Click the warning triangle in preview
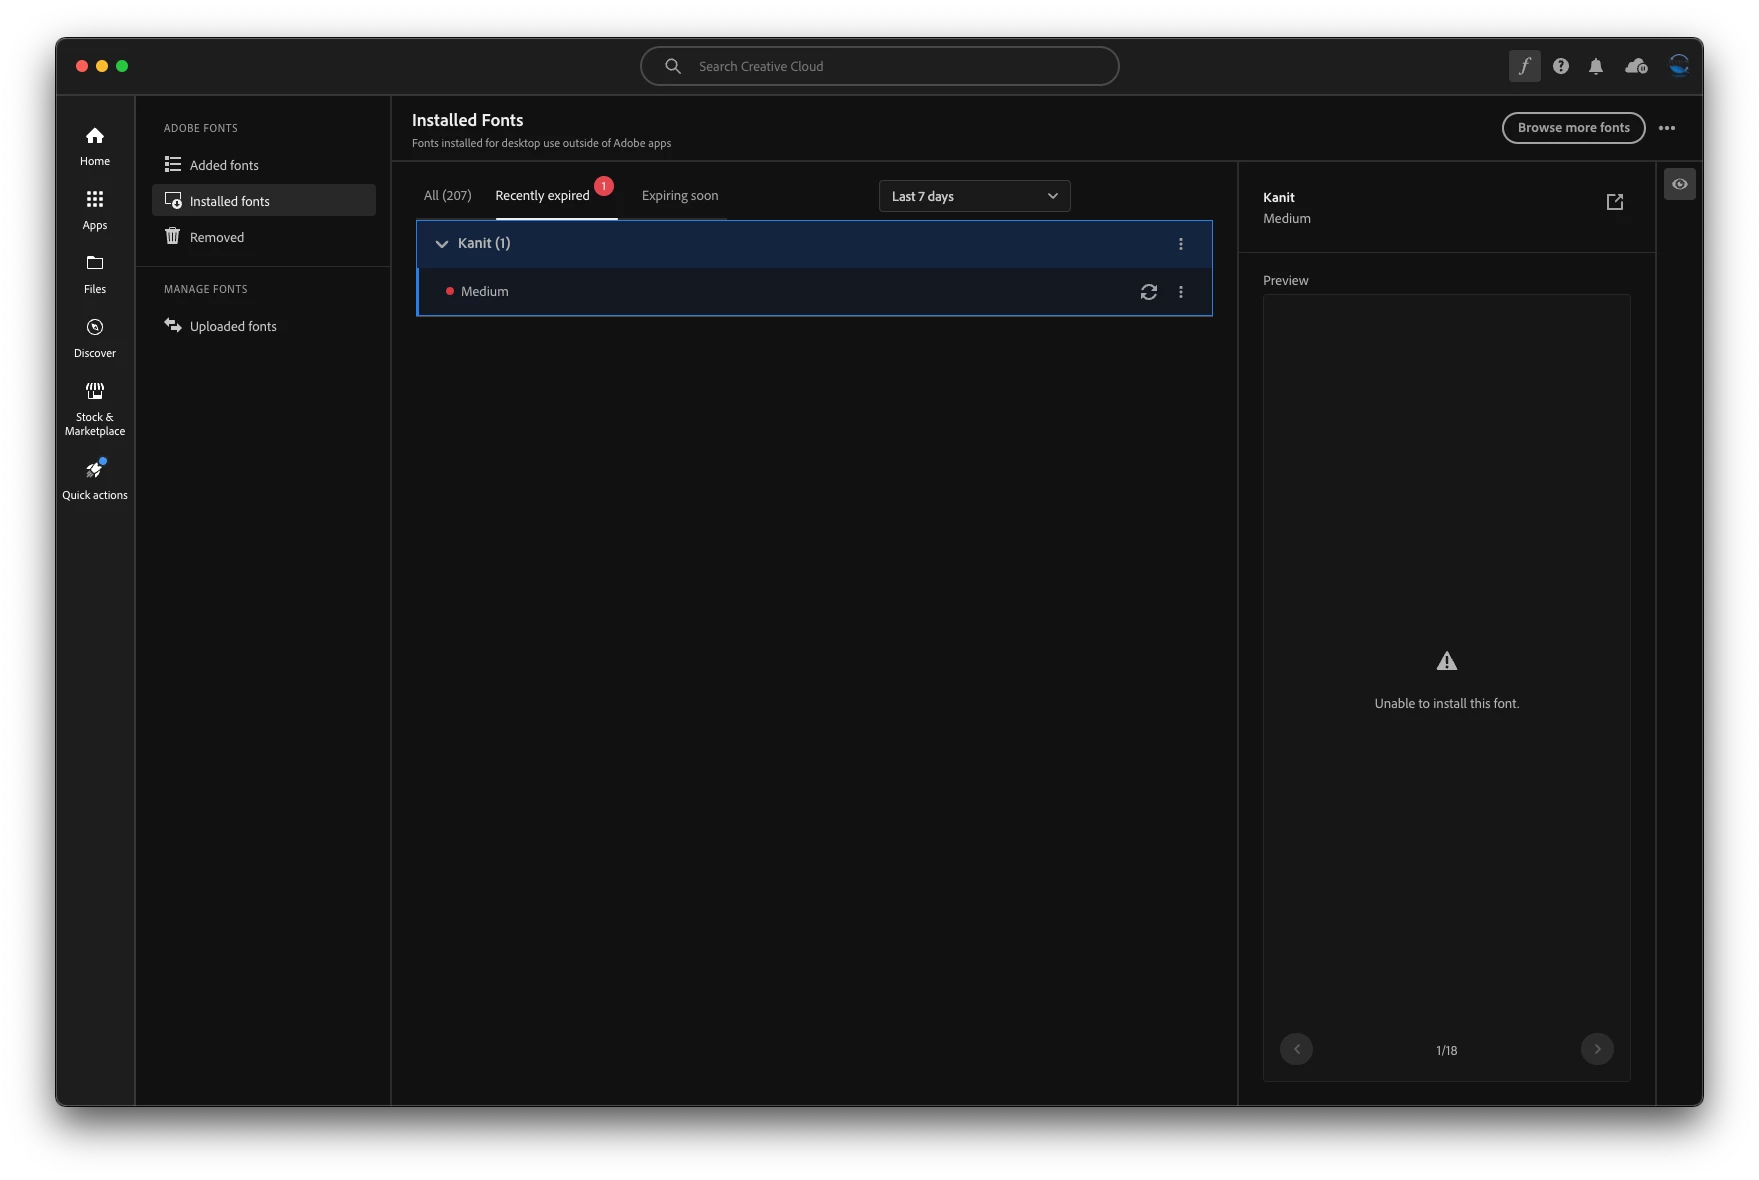 point(1447,661)
